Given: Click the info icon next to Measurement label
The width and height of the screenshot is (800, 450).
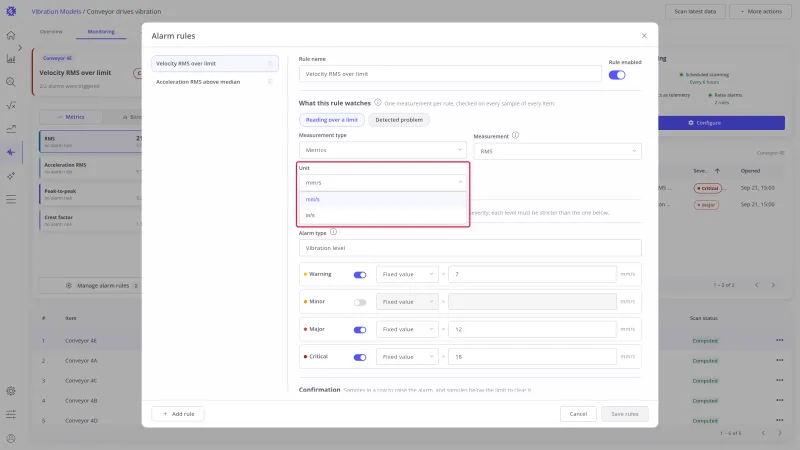Looking at the screenshot, I should click(515, 135).
